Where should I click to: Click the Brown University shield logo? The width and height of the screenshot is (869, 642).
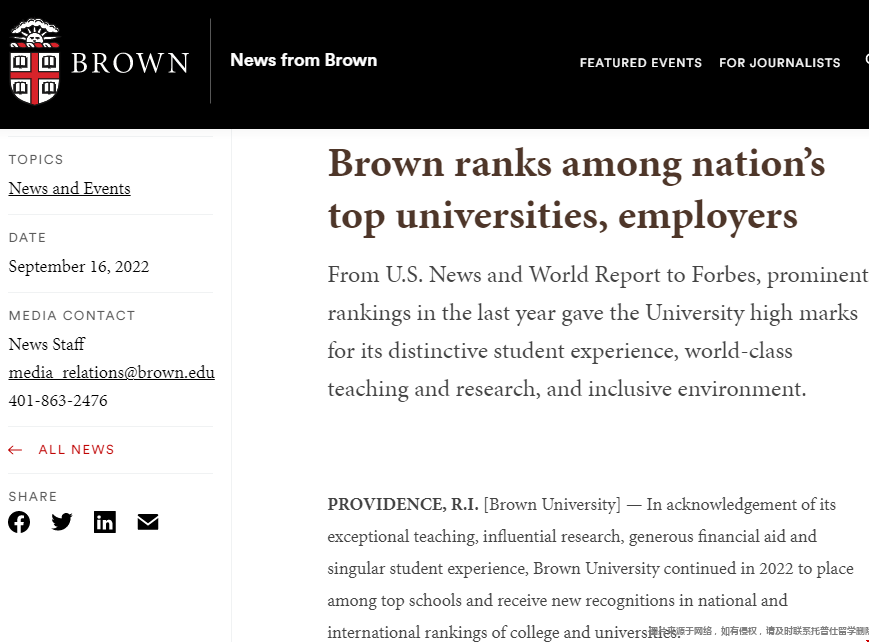(x=34, y=62)
